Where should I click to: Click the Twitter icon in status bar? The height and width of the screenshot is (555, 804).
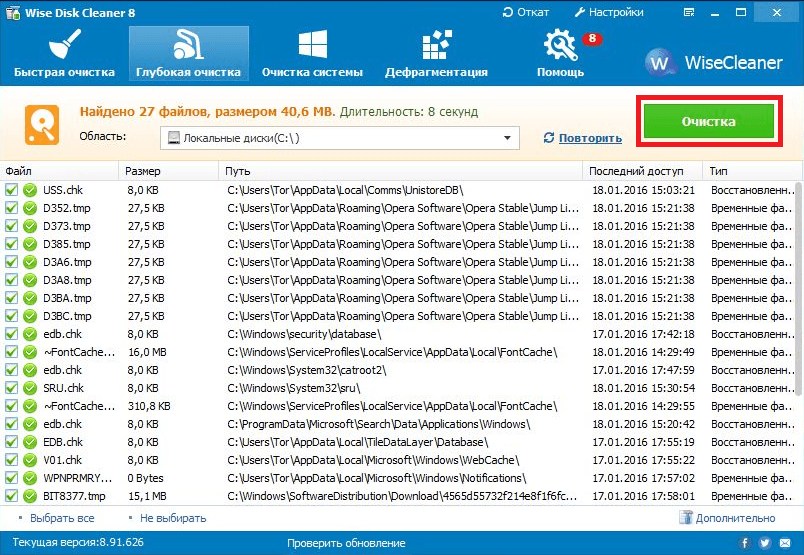coord(765,543)
